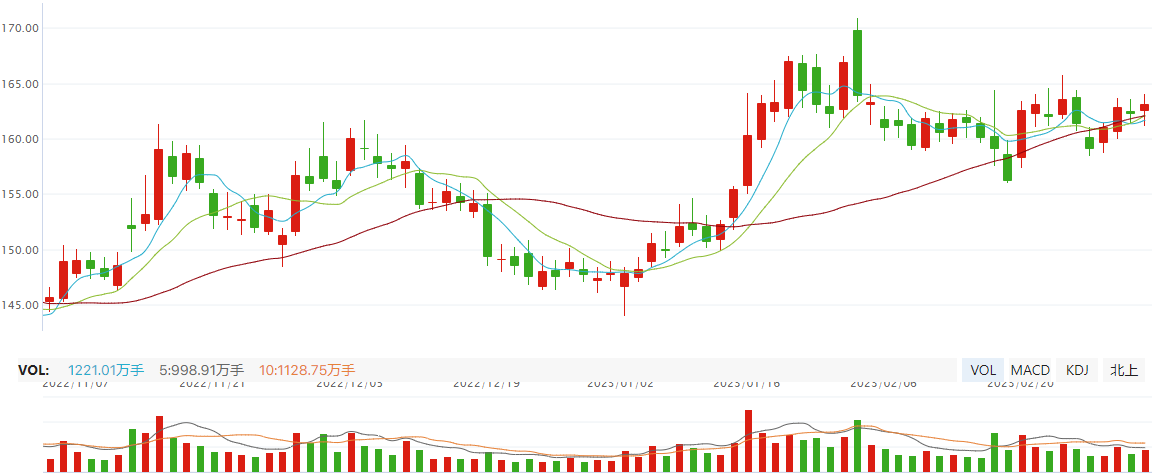Select the 北上 indicator tab
This screenshot has width=1158, height=476.
[1124, 370]
